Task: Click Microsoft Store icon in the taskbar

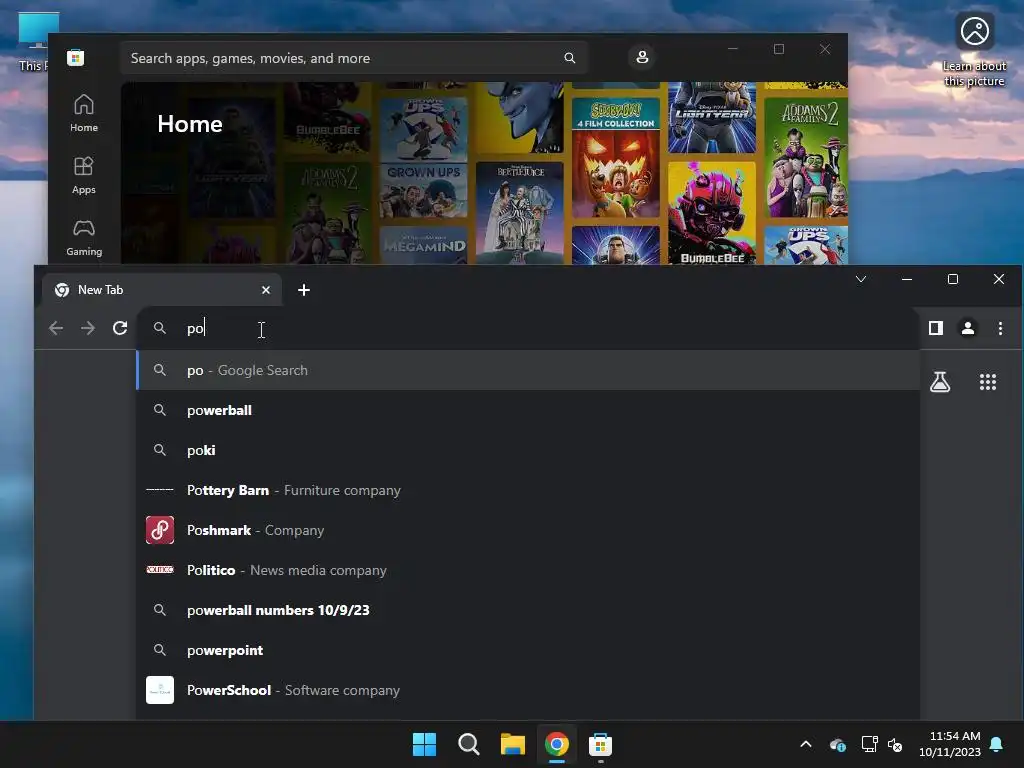Action: (600, 744)
